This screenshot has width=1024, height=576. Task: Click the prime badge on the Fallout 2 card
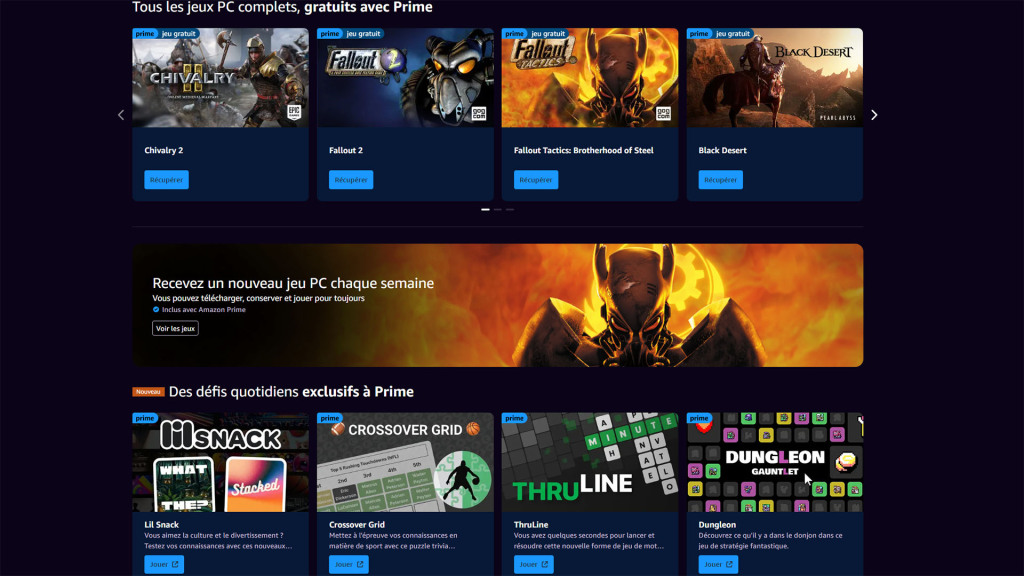330,33
